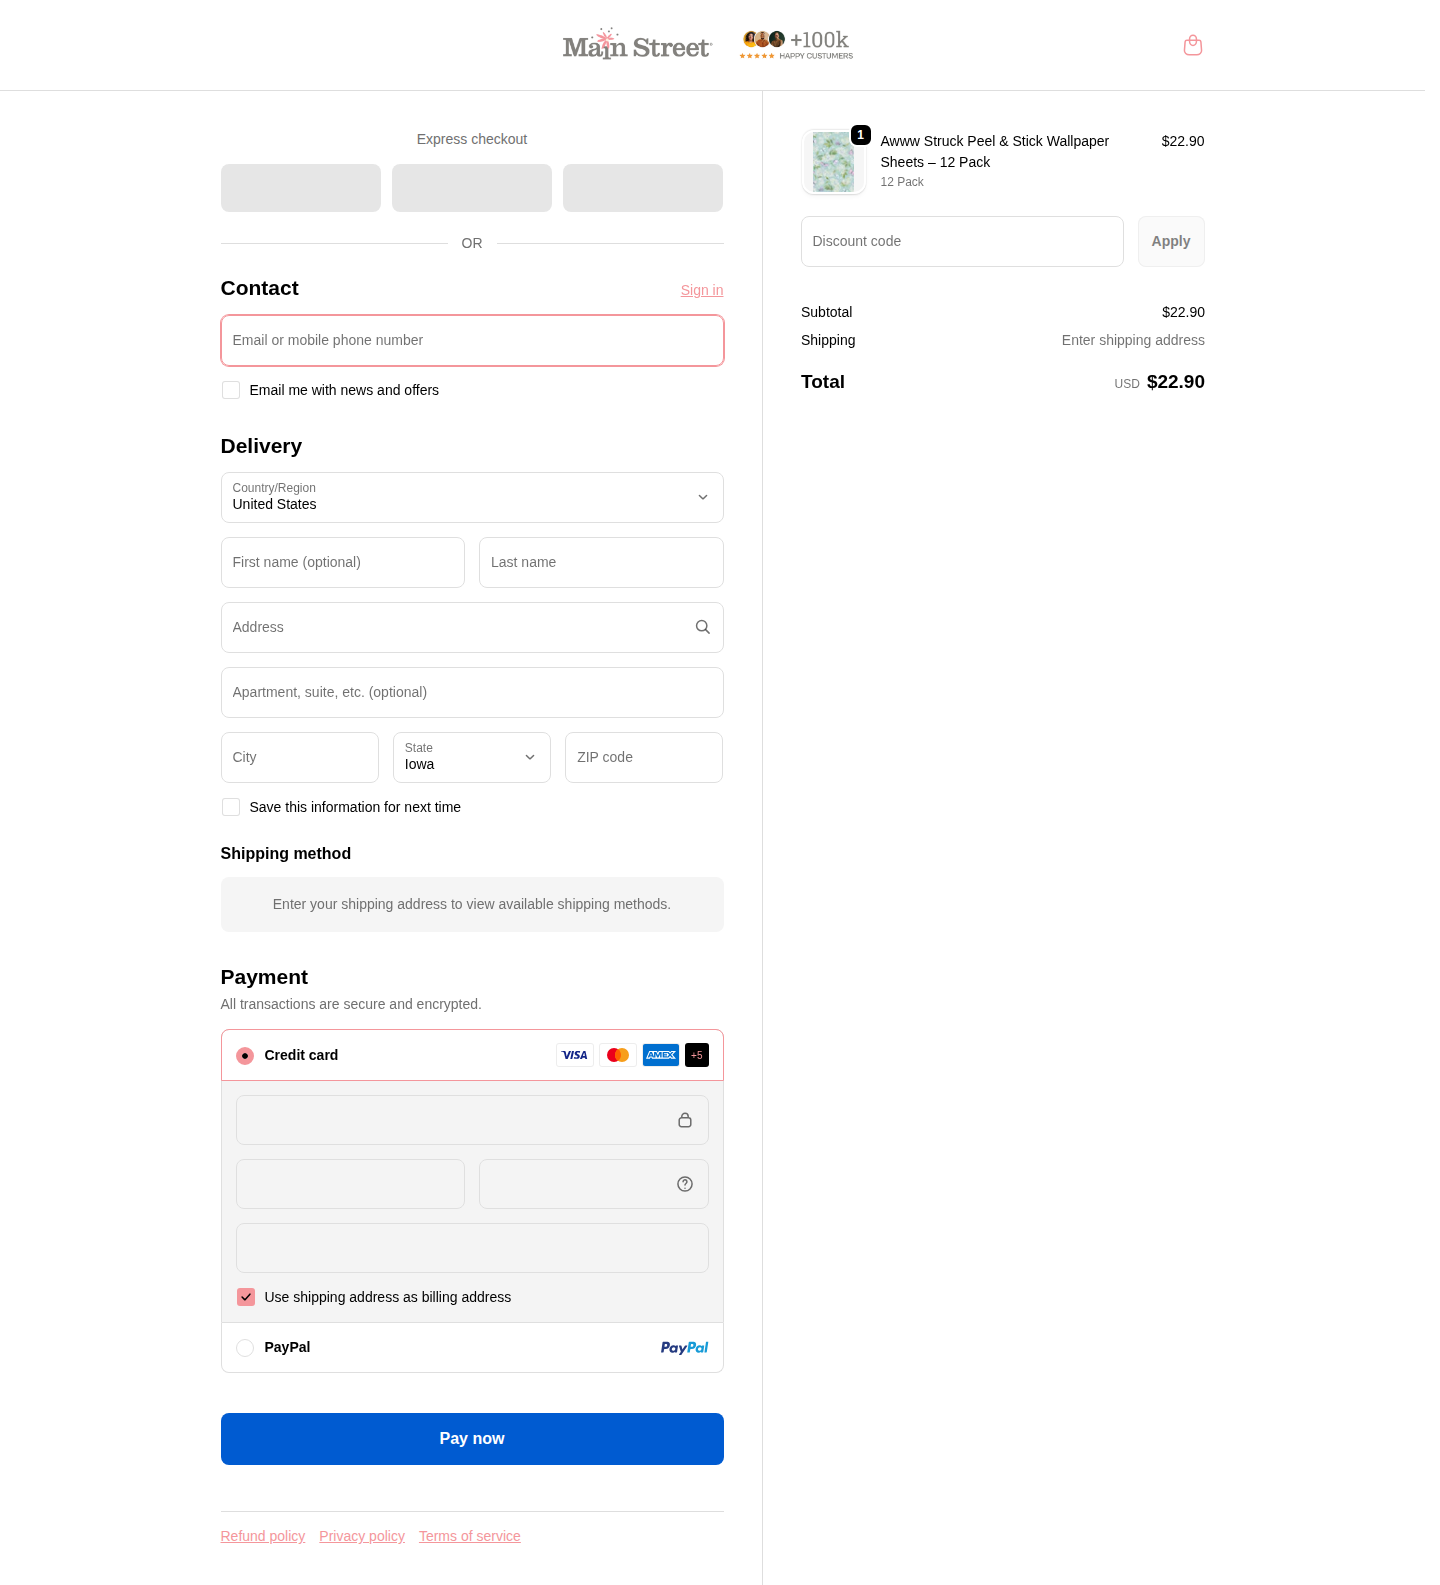Focus the name on card field
The height and width of the screenshot is (1585, 1440).
[x=472, y=1248]
